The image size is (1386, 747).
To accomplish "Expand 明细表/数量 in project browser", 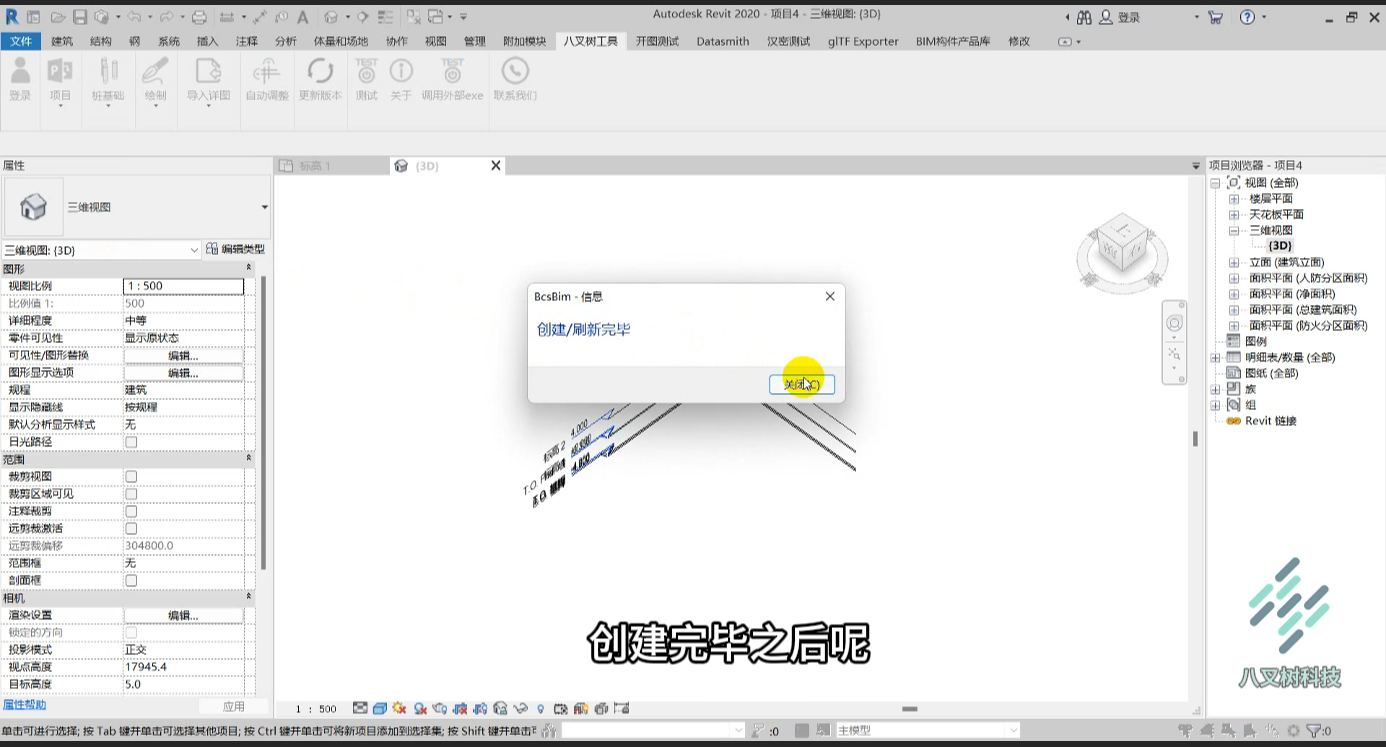I will [1215, 357].
